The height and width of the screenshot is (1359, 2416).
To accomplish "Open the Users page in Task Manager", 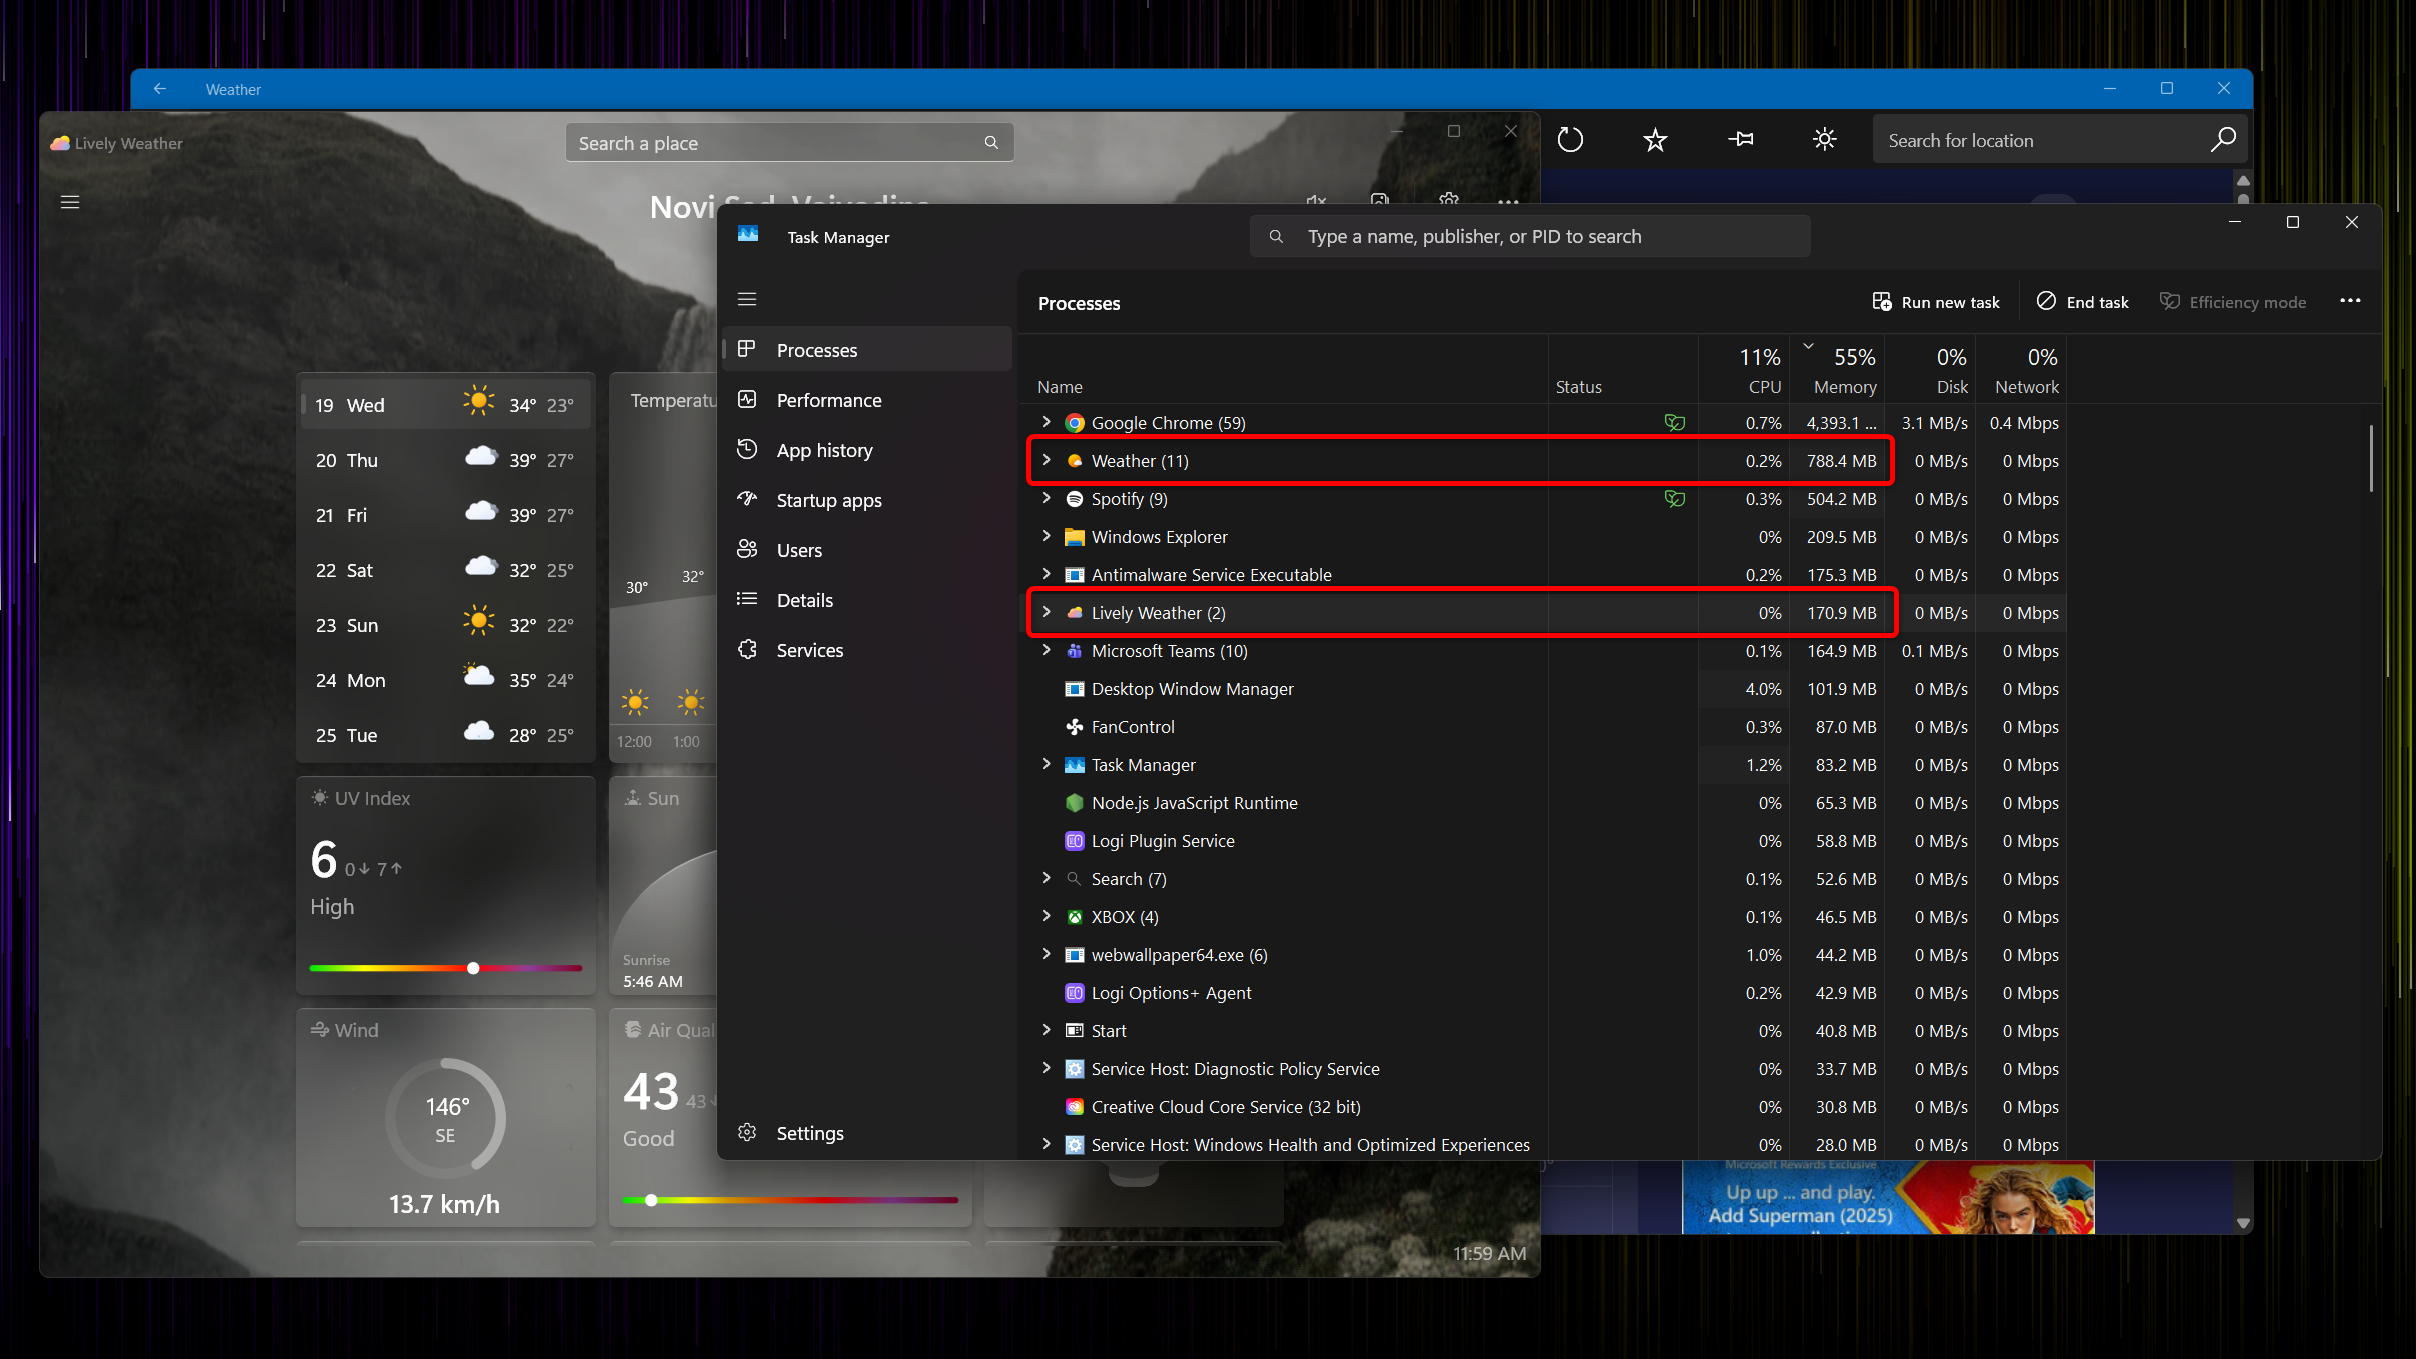I will click(x=866, y=550).
